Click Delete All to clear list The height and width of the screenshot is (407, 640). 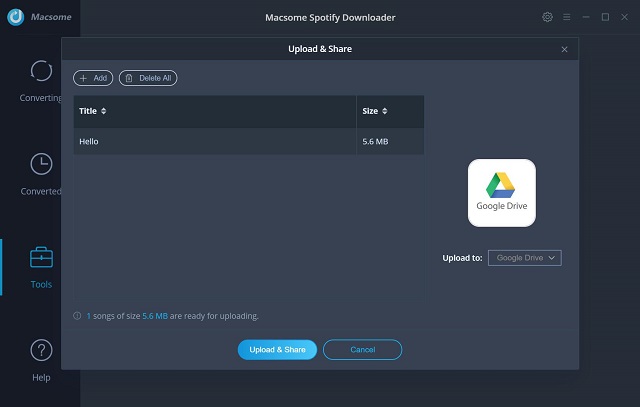click(x=148, y=78)
